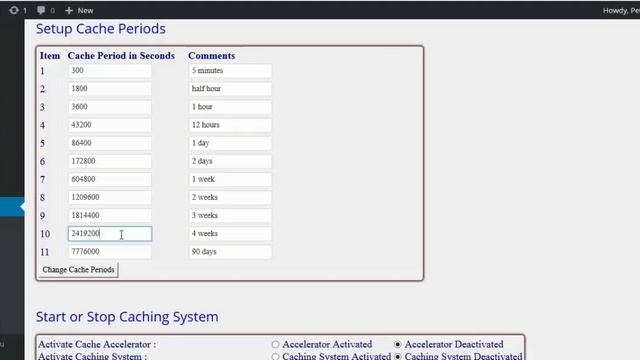Click the comment field '12 hours'

tap(230, 125)
